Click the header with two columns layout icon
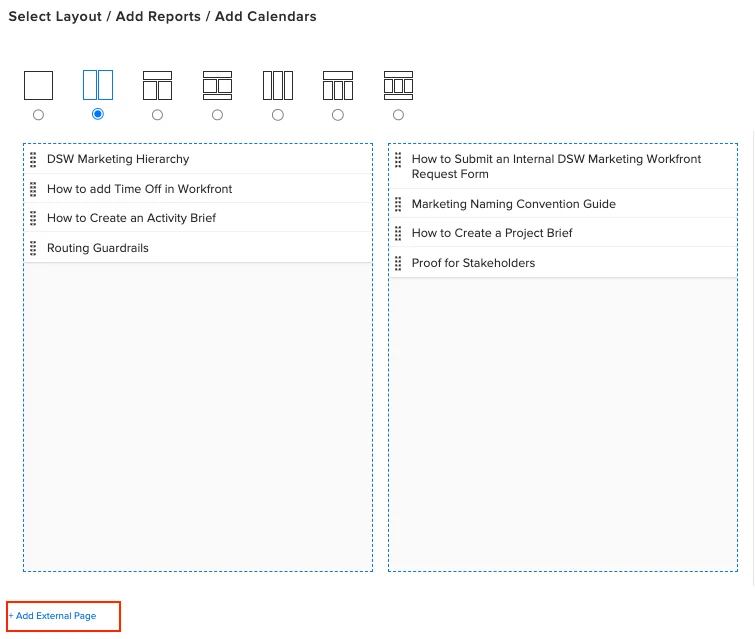 (x=157, y=85)
